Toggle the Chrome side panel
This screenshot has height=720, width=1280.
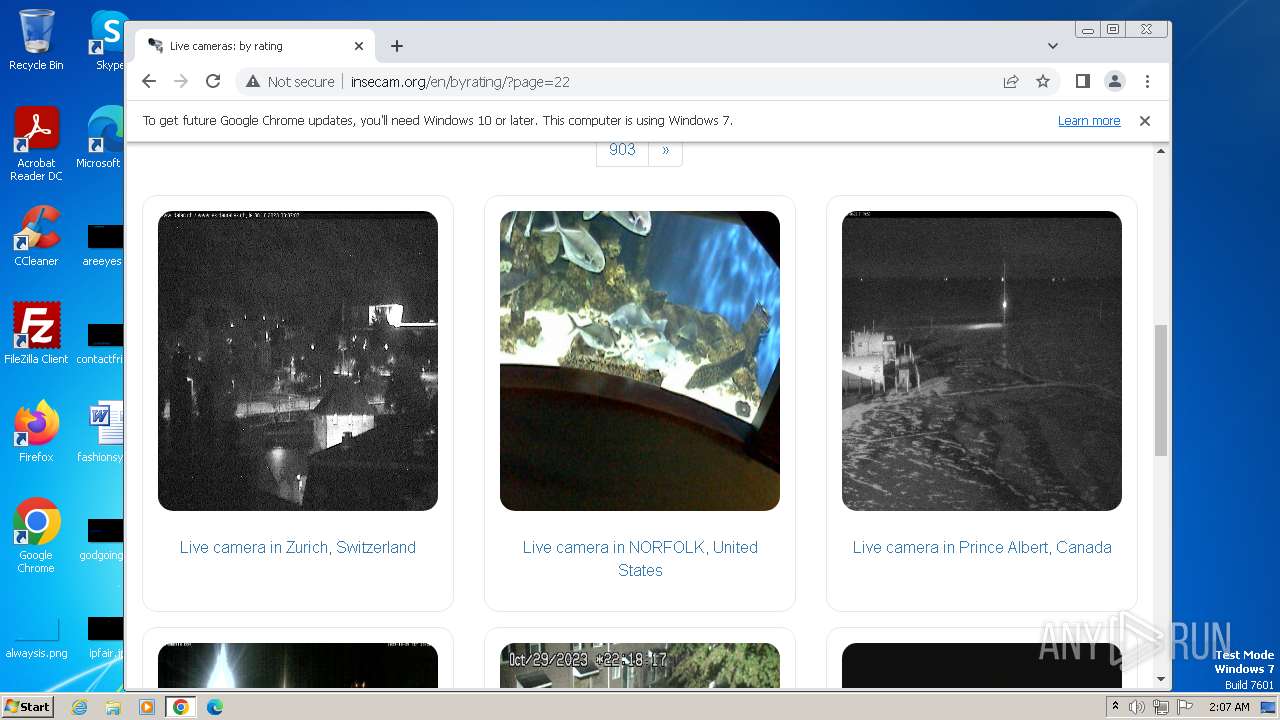1083,82
